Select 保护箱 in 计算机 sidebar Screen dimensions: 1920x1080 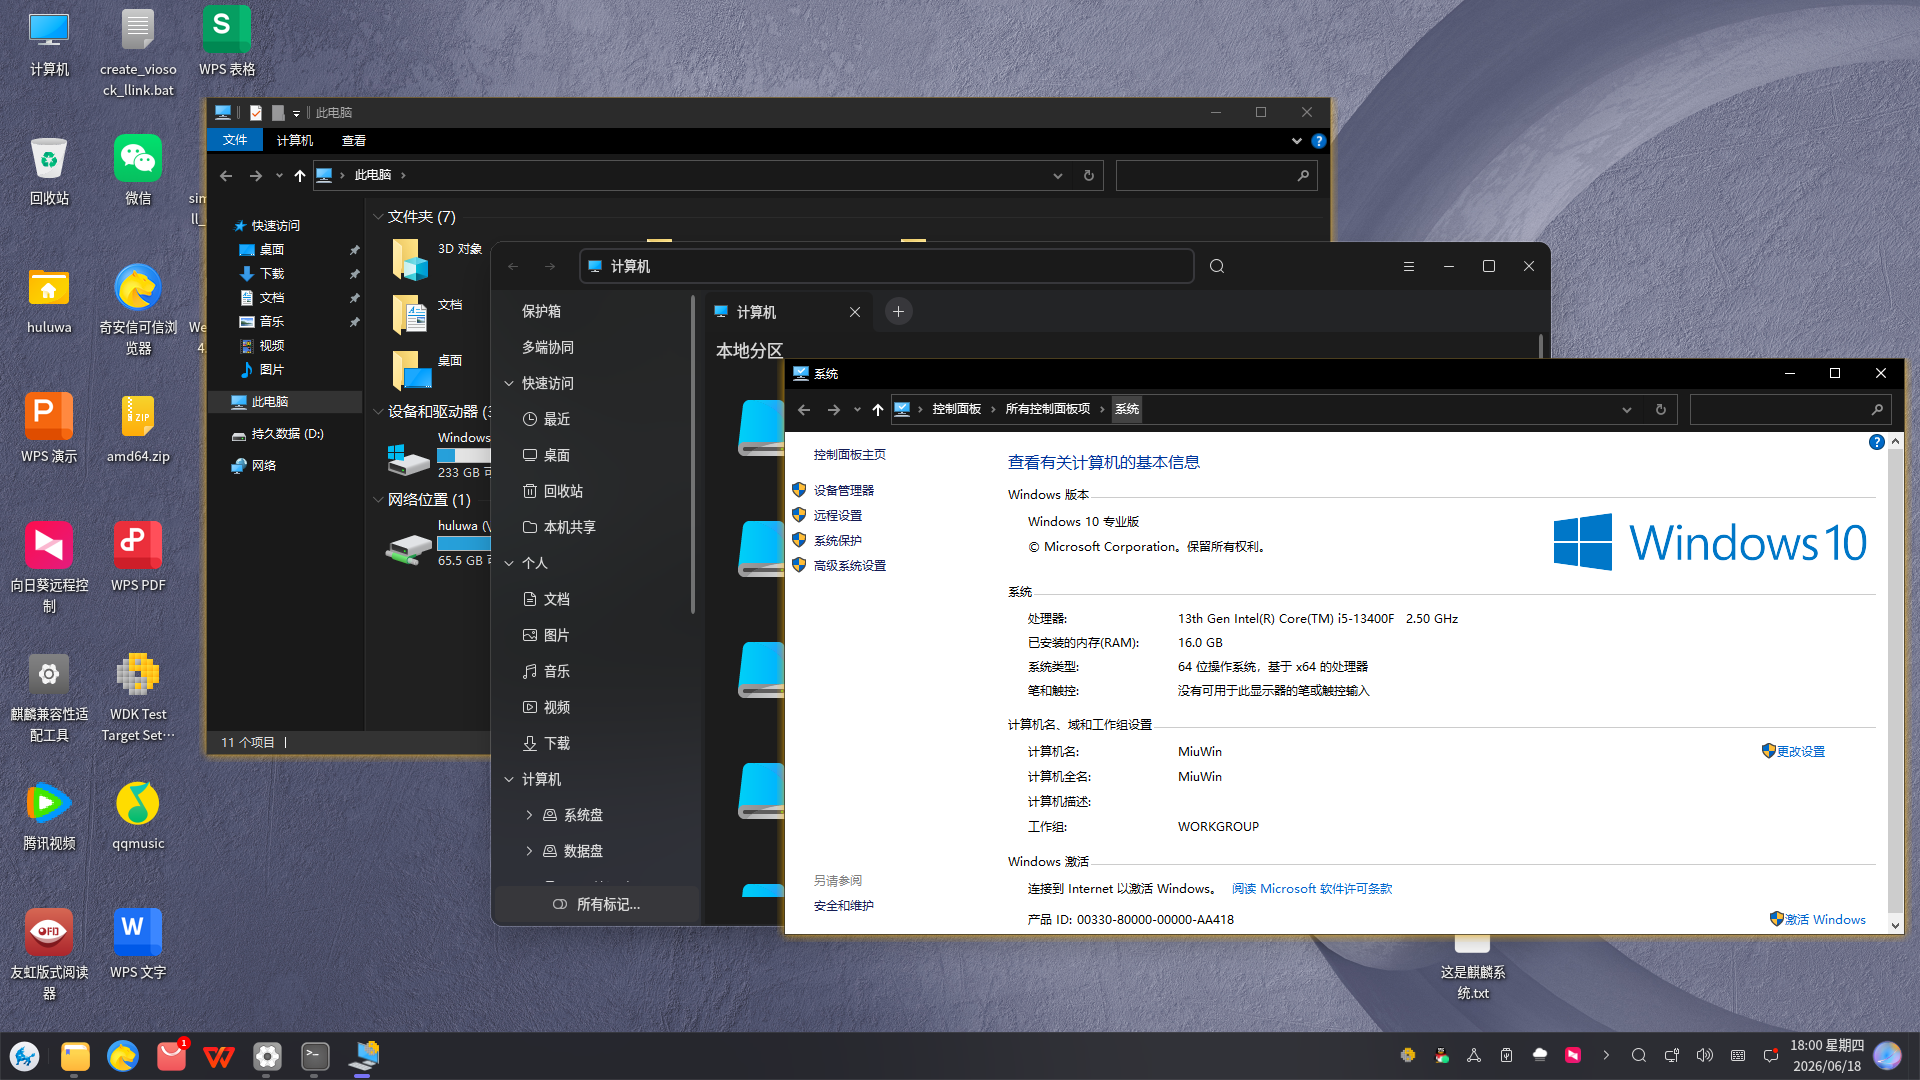[541, 311]
